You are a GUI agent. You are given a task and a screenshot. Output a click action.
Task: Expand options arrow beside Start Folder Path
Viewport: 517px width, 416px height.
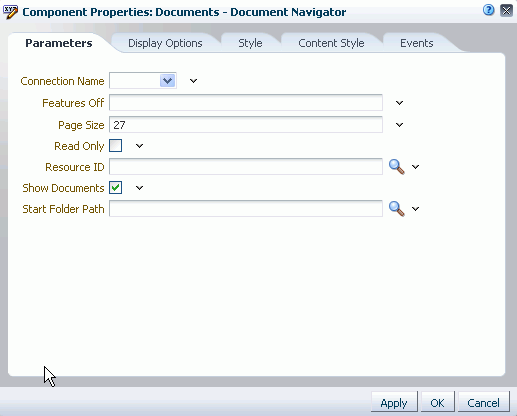coord(415,209)
